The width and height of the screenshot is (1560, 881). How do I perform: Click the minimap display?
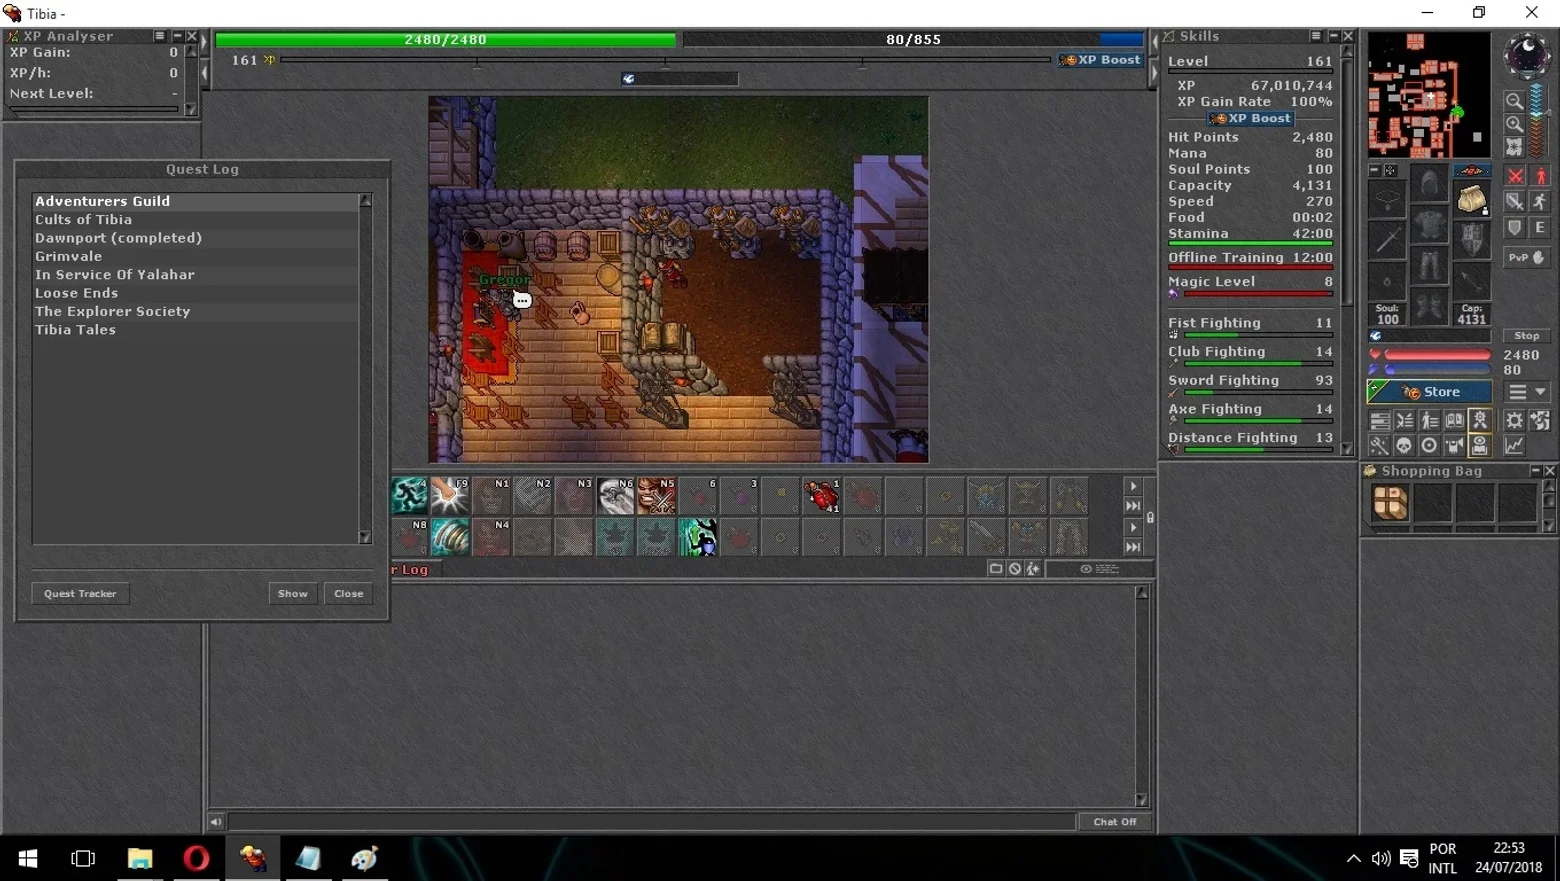[x=1429, y=94]
